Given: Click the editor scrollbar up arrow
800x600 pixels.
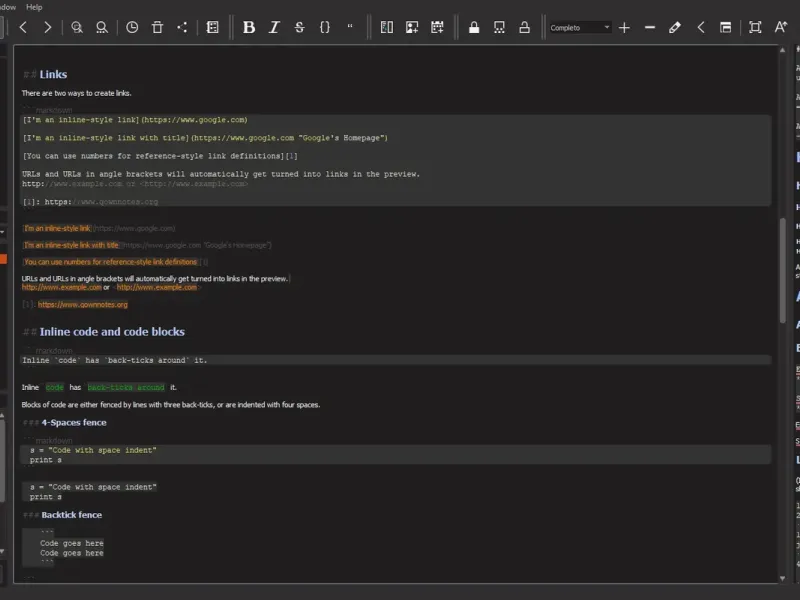Looking at the screenshot, I should pos(782,50).
